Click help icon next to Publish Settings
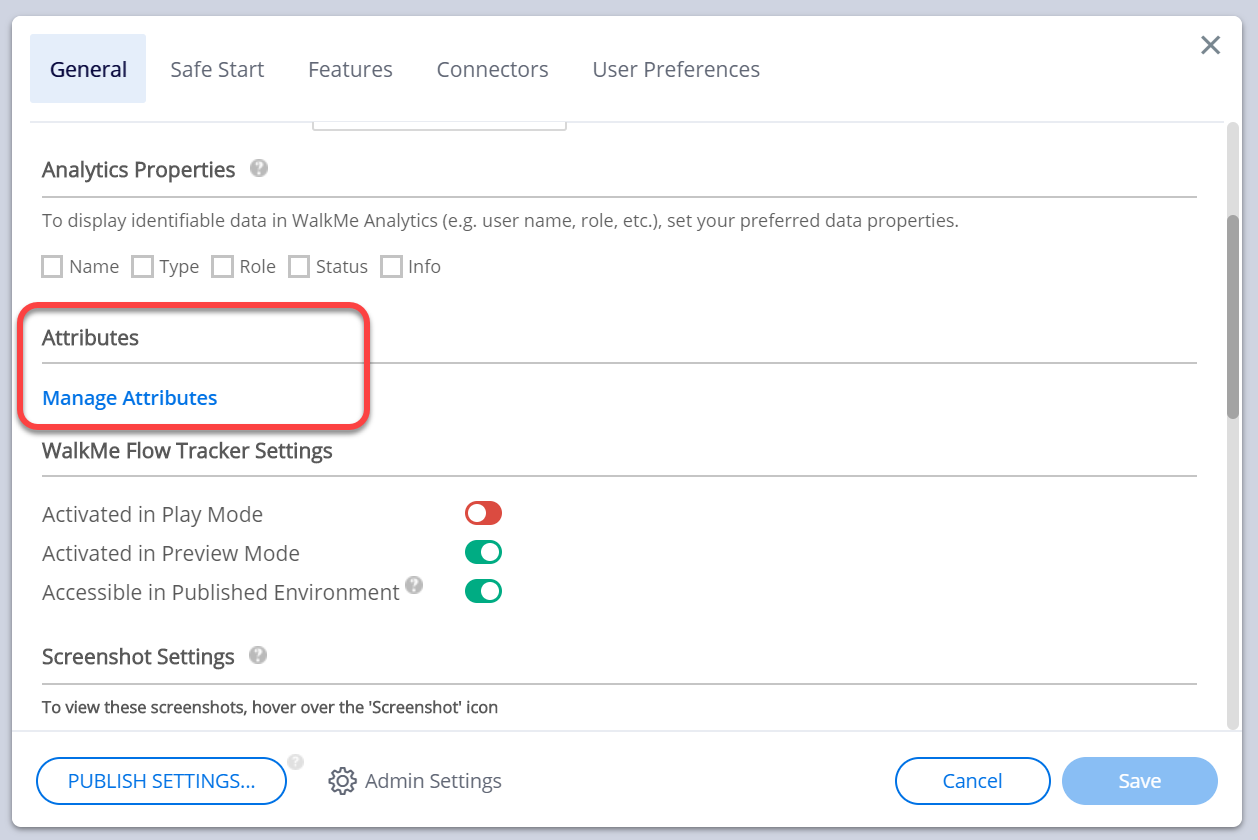This screenshot has height=840, width=1258. (295, 762)
